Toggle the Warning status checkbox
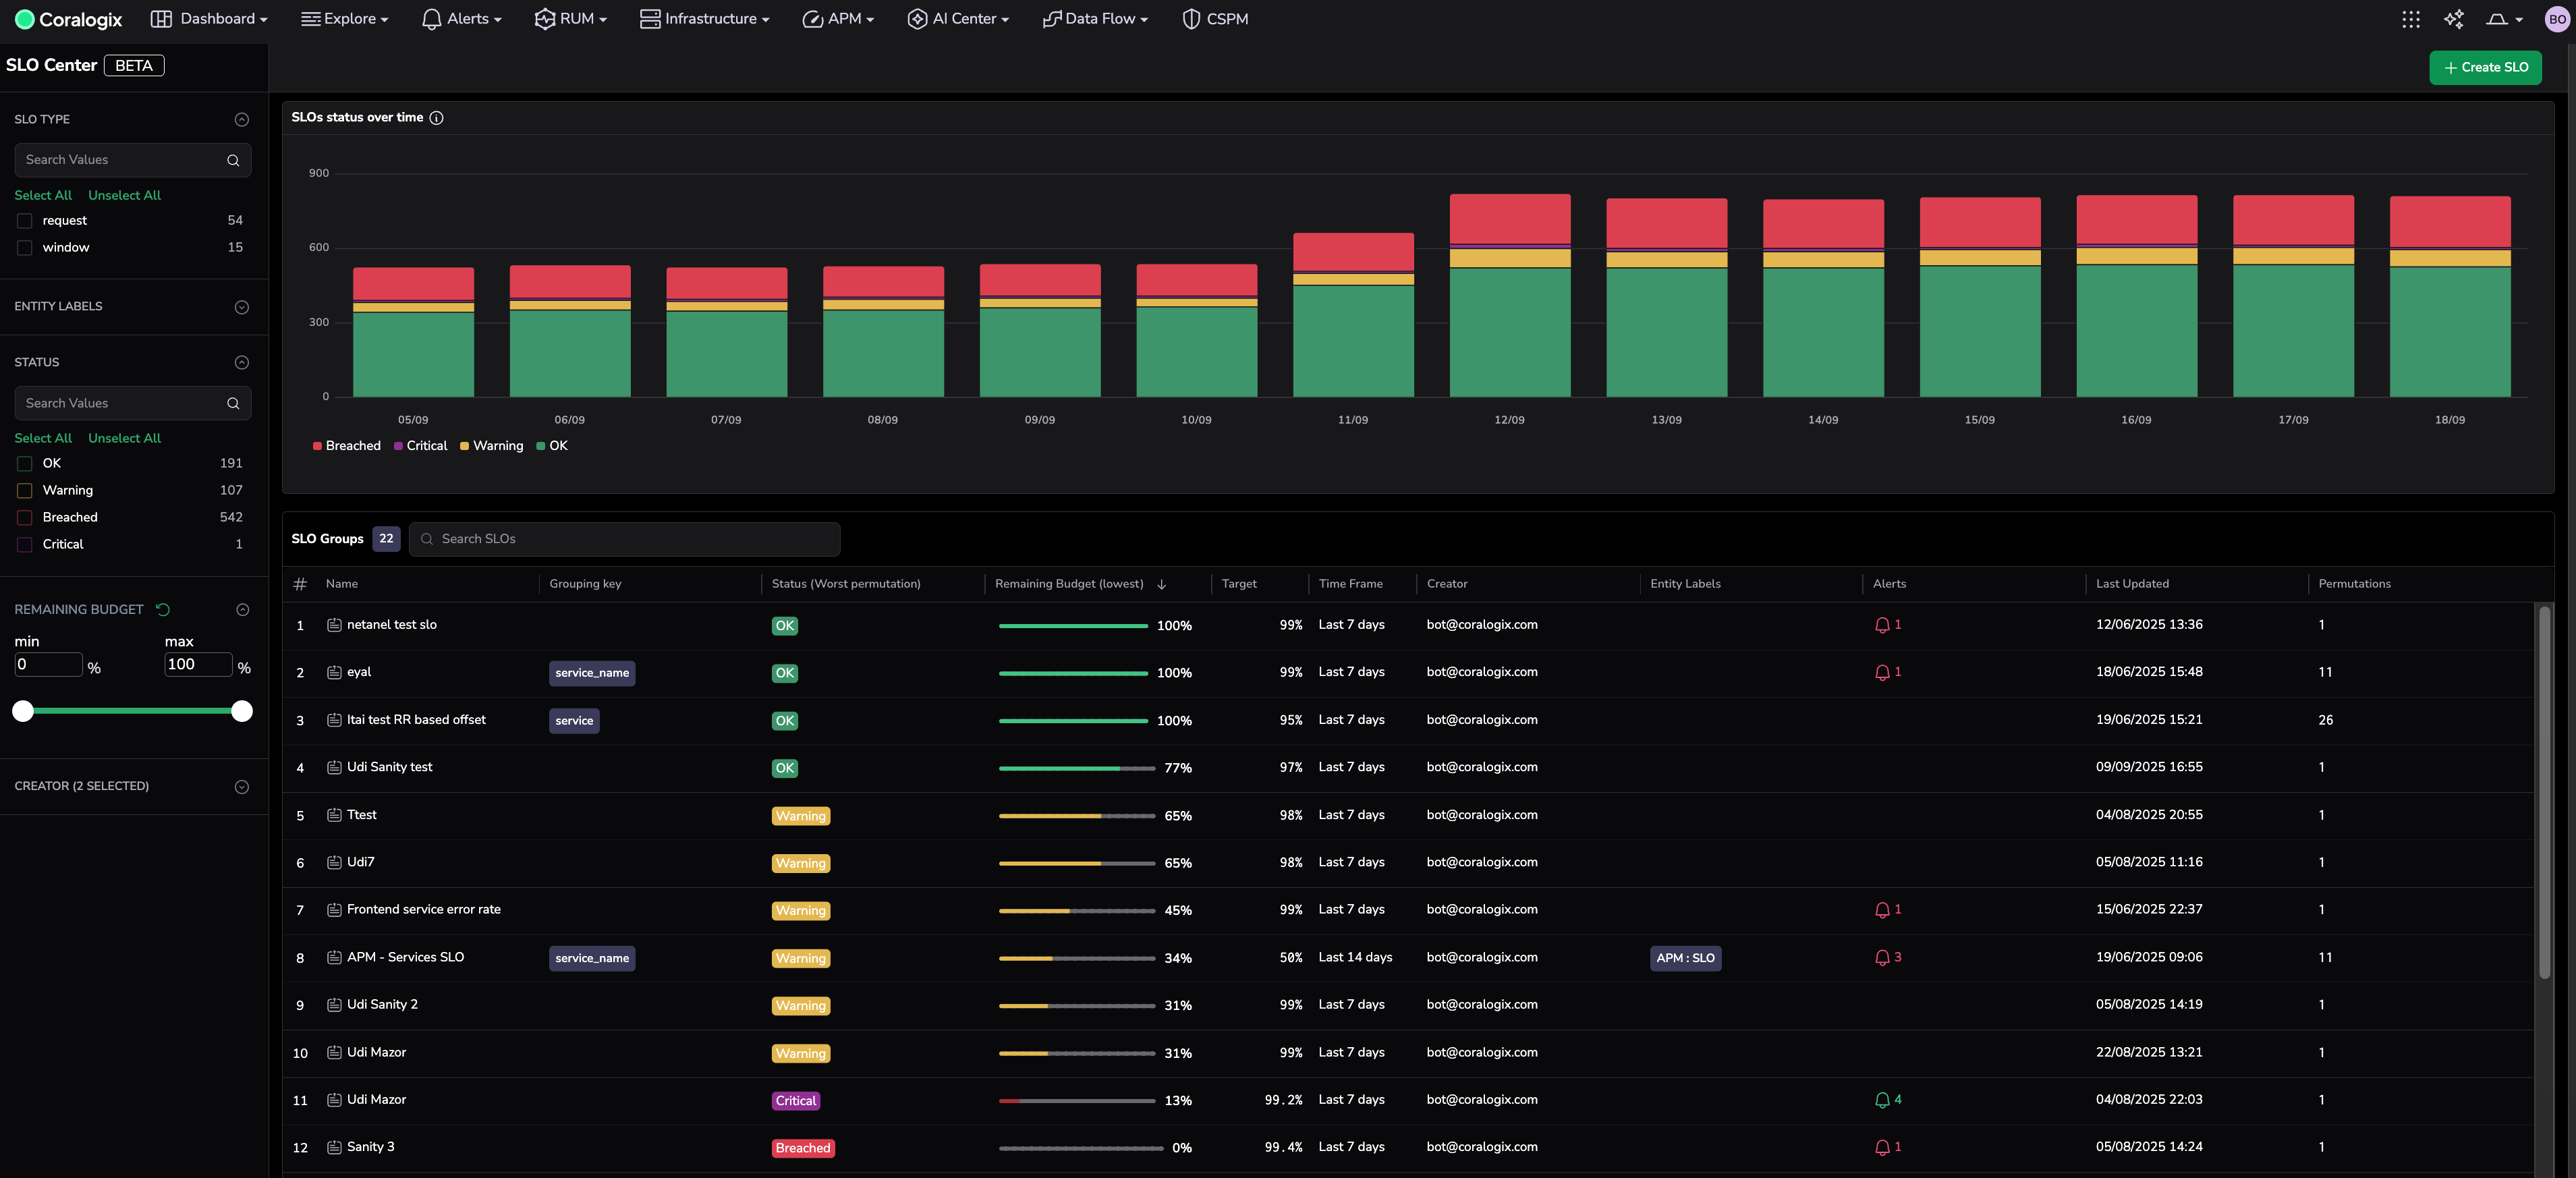The width and height of the screenshot is (2576, 1178). click(25, 491)
